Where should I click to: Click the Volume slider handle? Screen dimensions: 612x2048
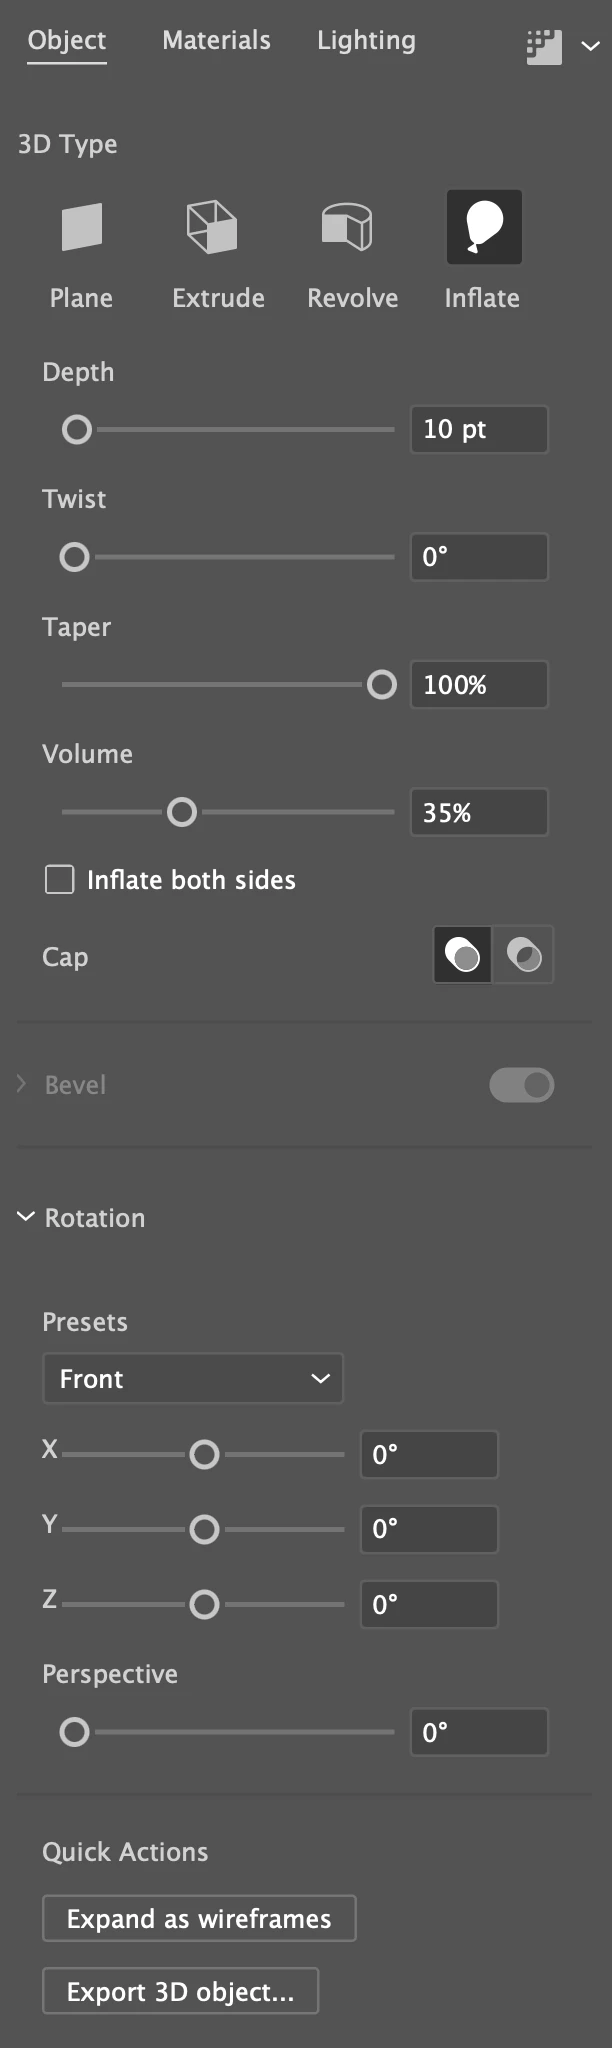pyautogui.click(x=182, y=812)
